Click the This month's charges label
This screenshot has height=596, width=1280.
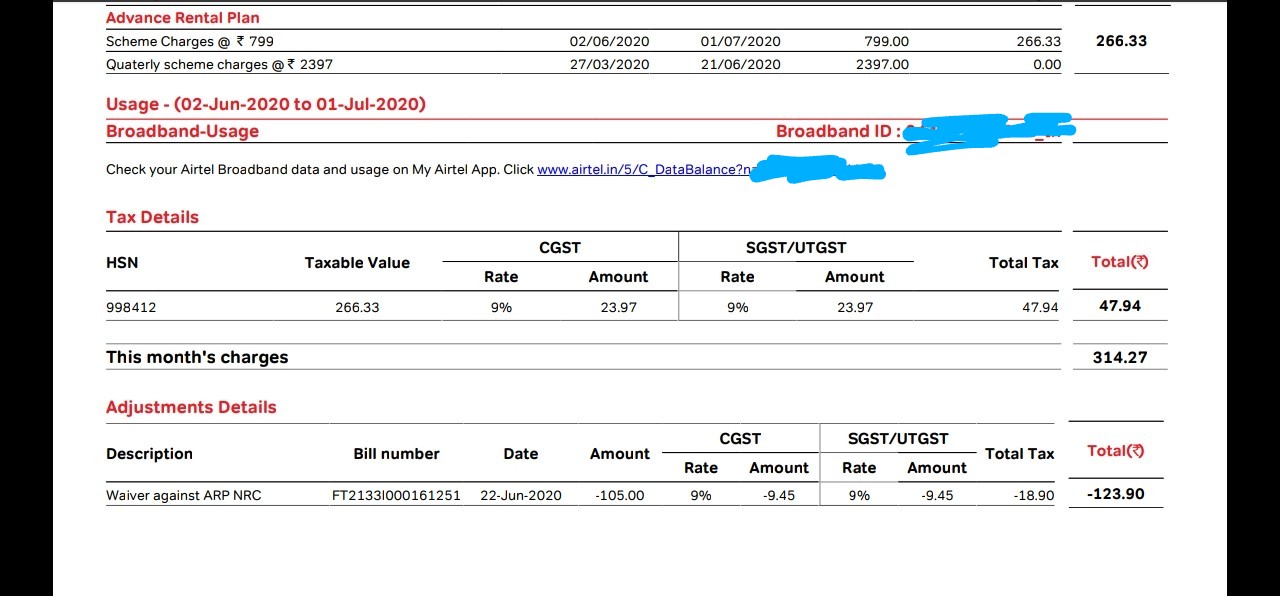click(197, 357)
